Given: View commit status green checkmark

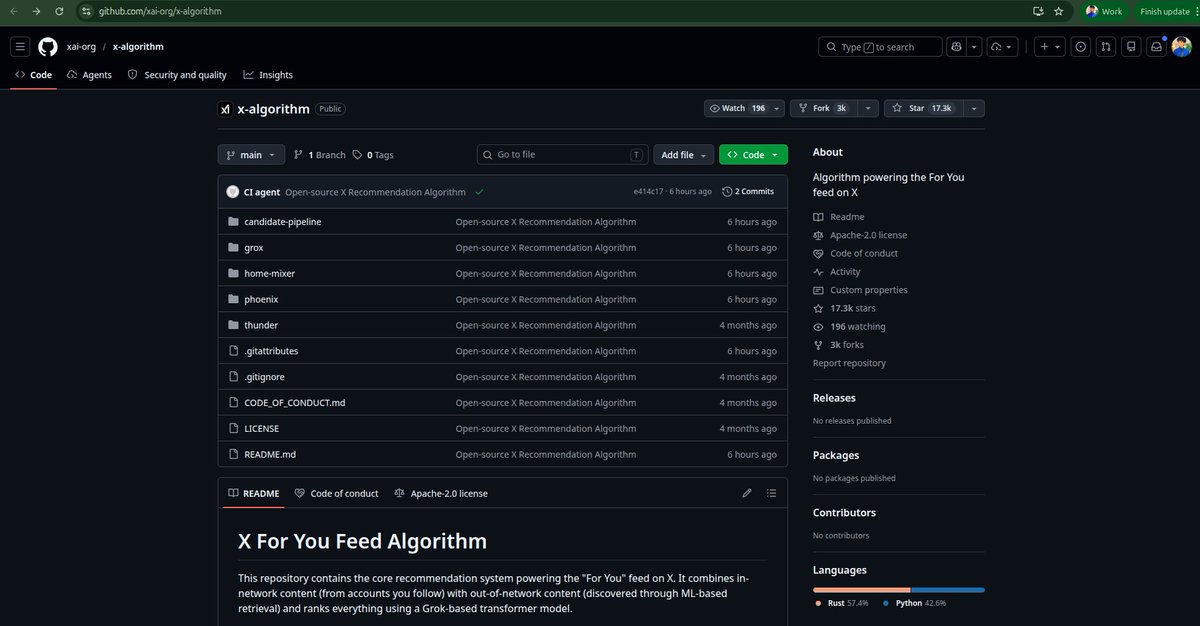Looking at the screenshot, I should [x=480, y=192].
